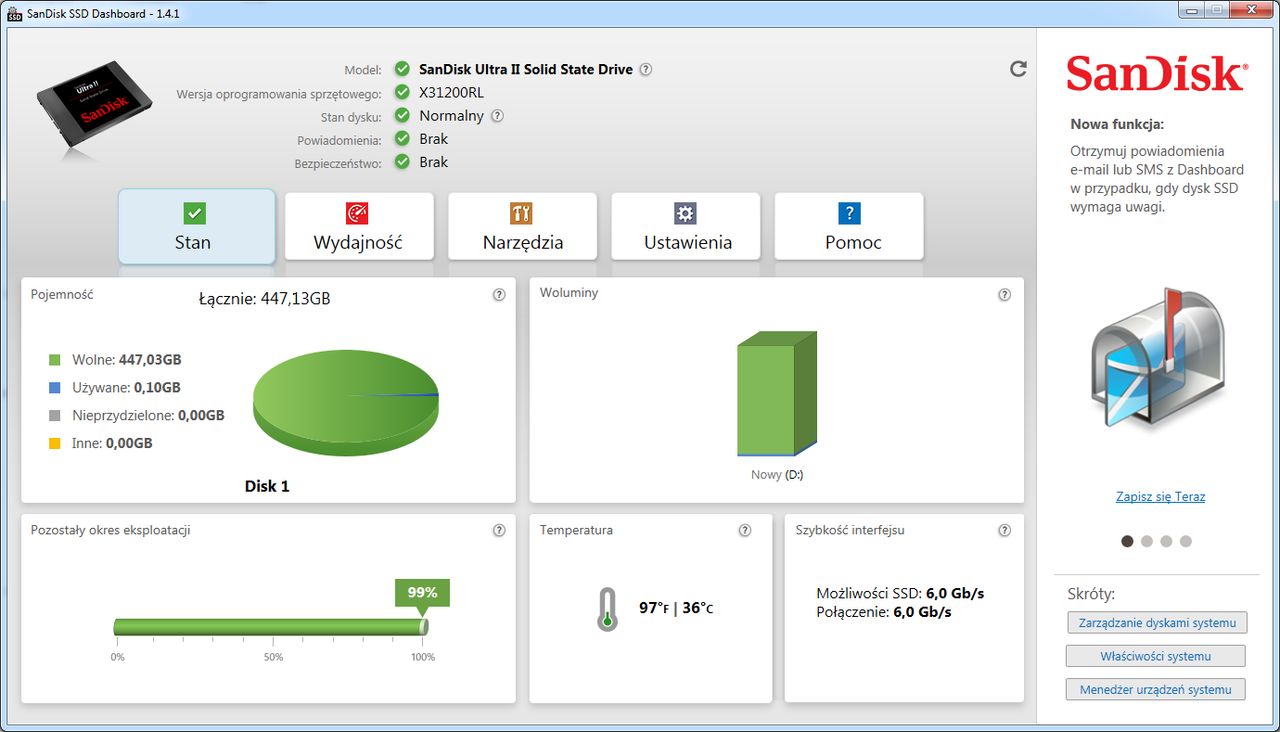
Task: Open Właściwości systemu shortcut
Action: click(x=1156, y=657)
